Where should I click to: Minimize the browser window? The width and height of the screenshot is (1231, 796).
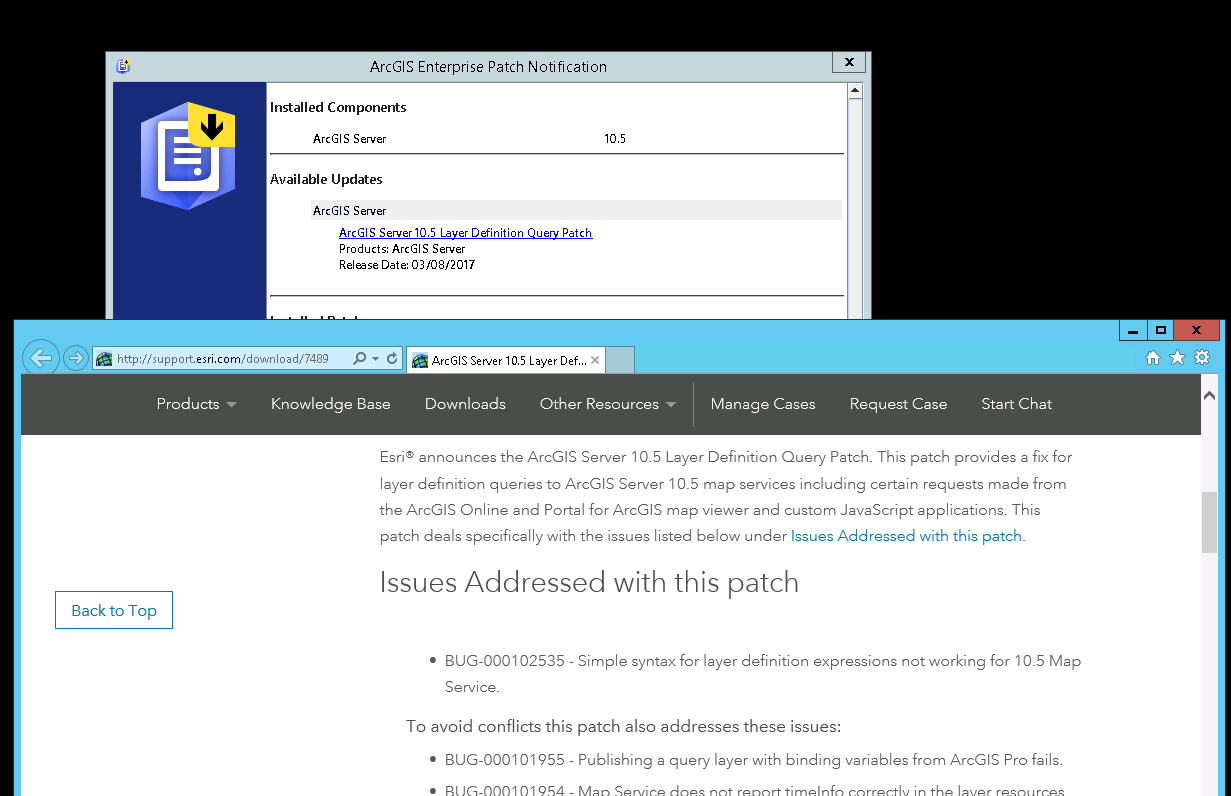(x=1133, y=330)
